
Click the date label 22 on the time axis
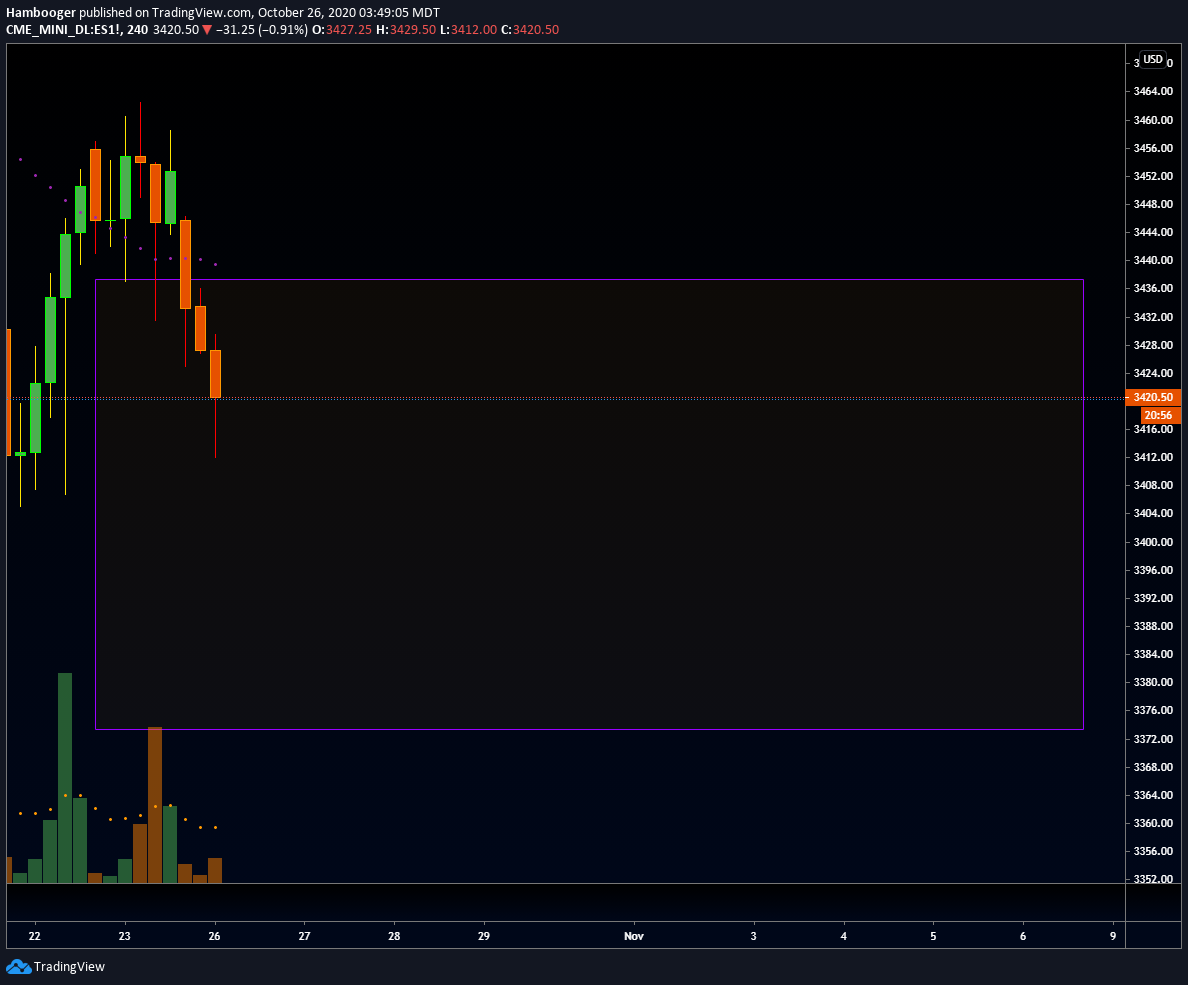pyautogui.click(x=35, y=936)
